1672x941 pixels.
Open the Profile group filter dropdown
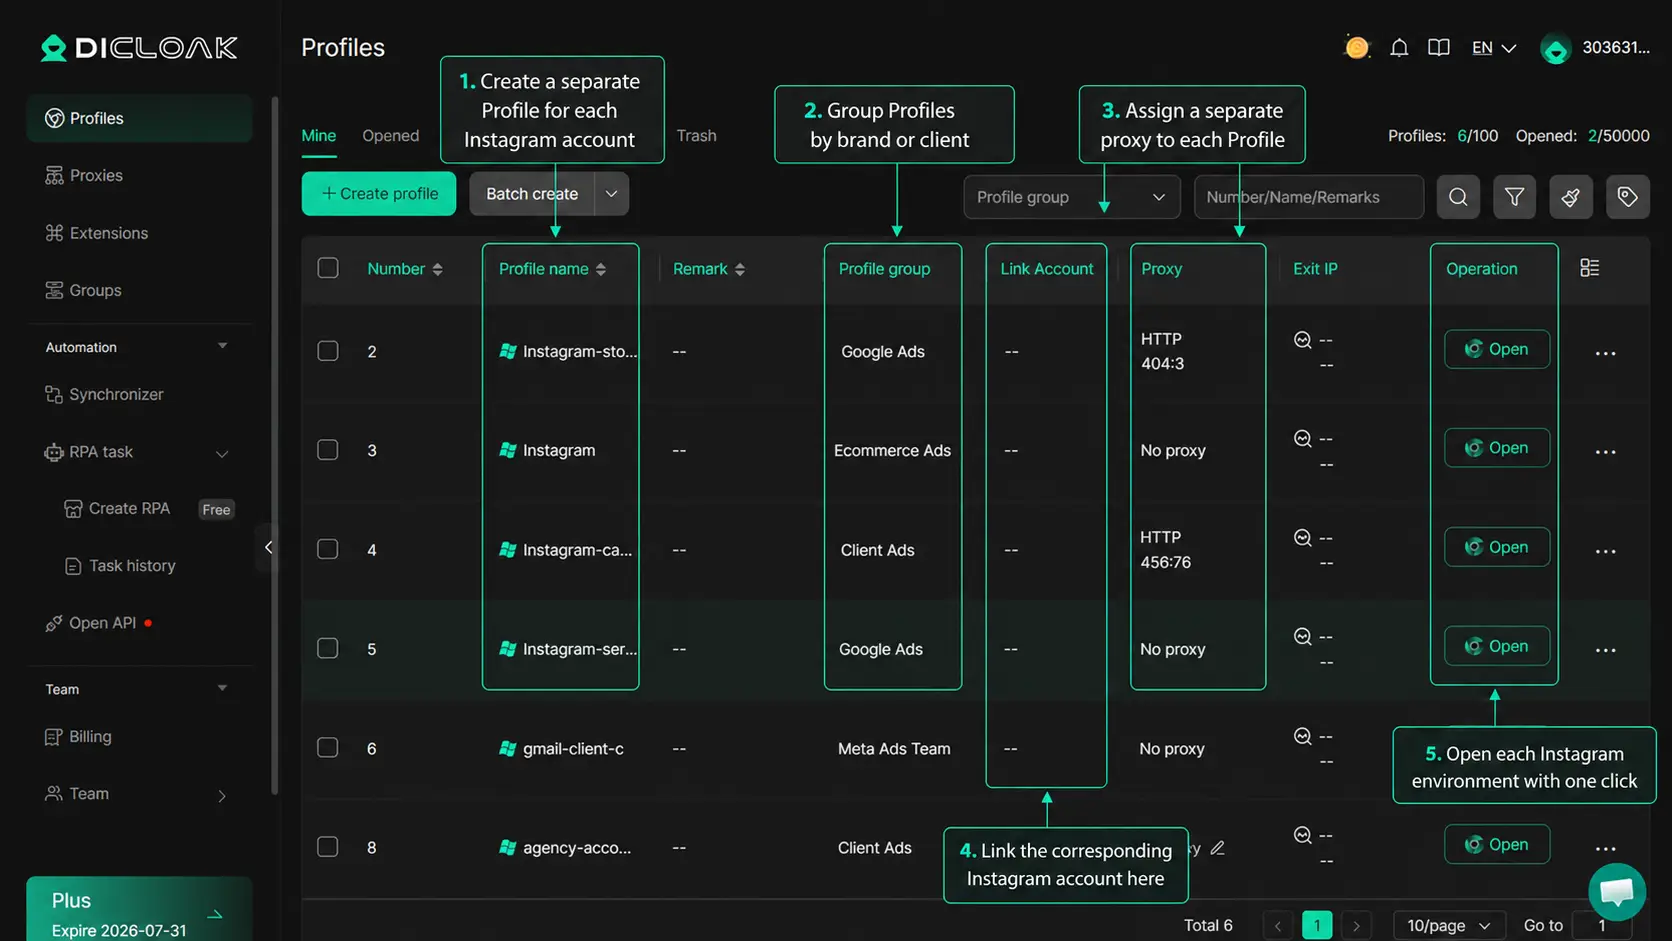pos(1071,197)
